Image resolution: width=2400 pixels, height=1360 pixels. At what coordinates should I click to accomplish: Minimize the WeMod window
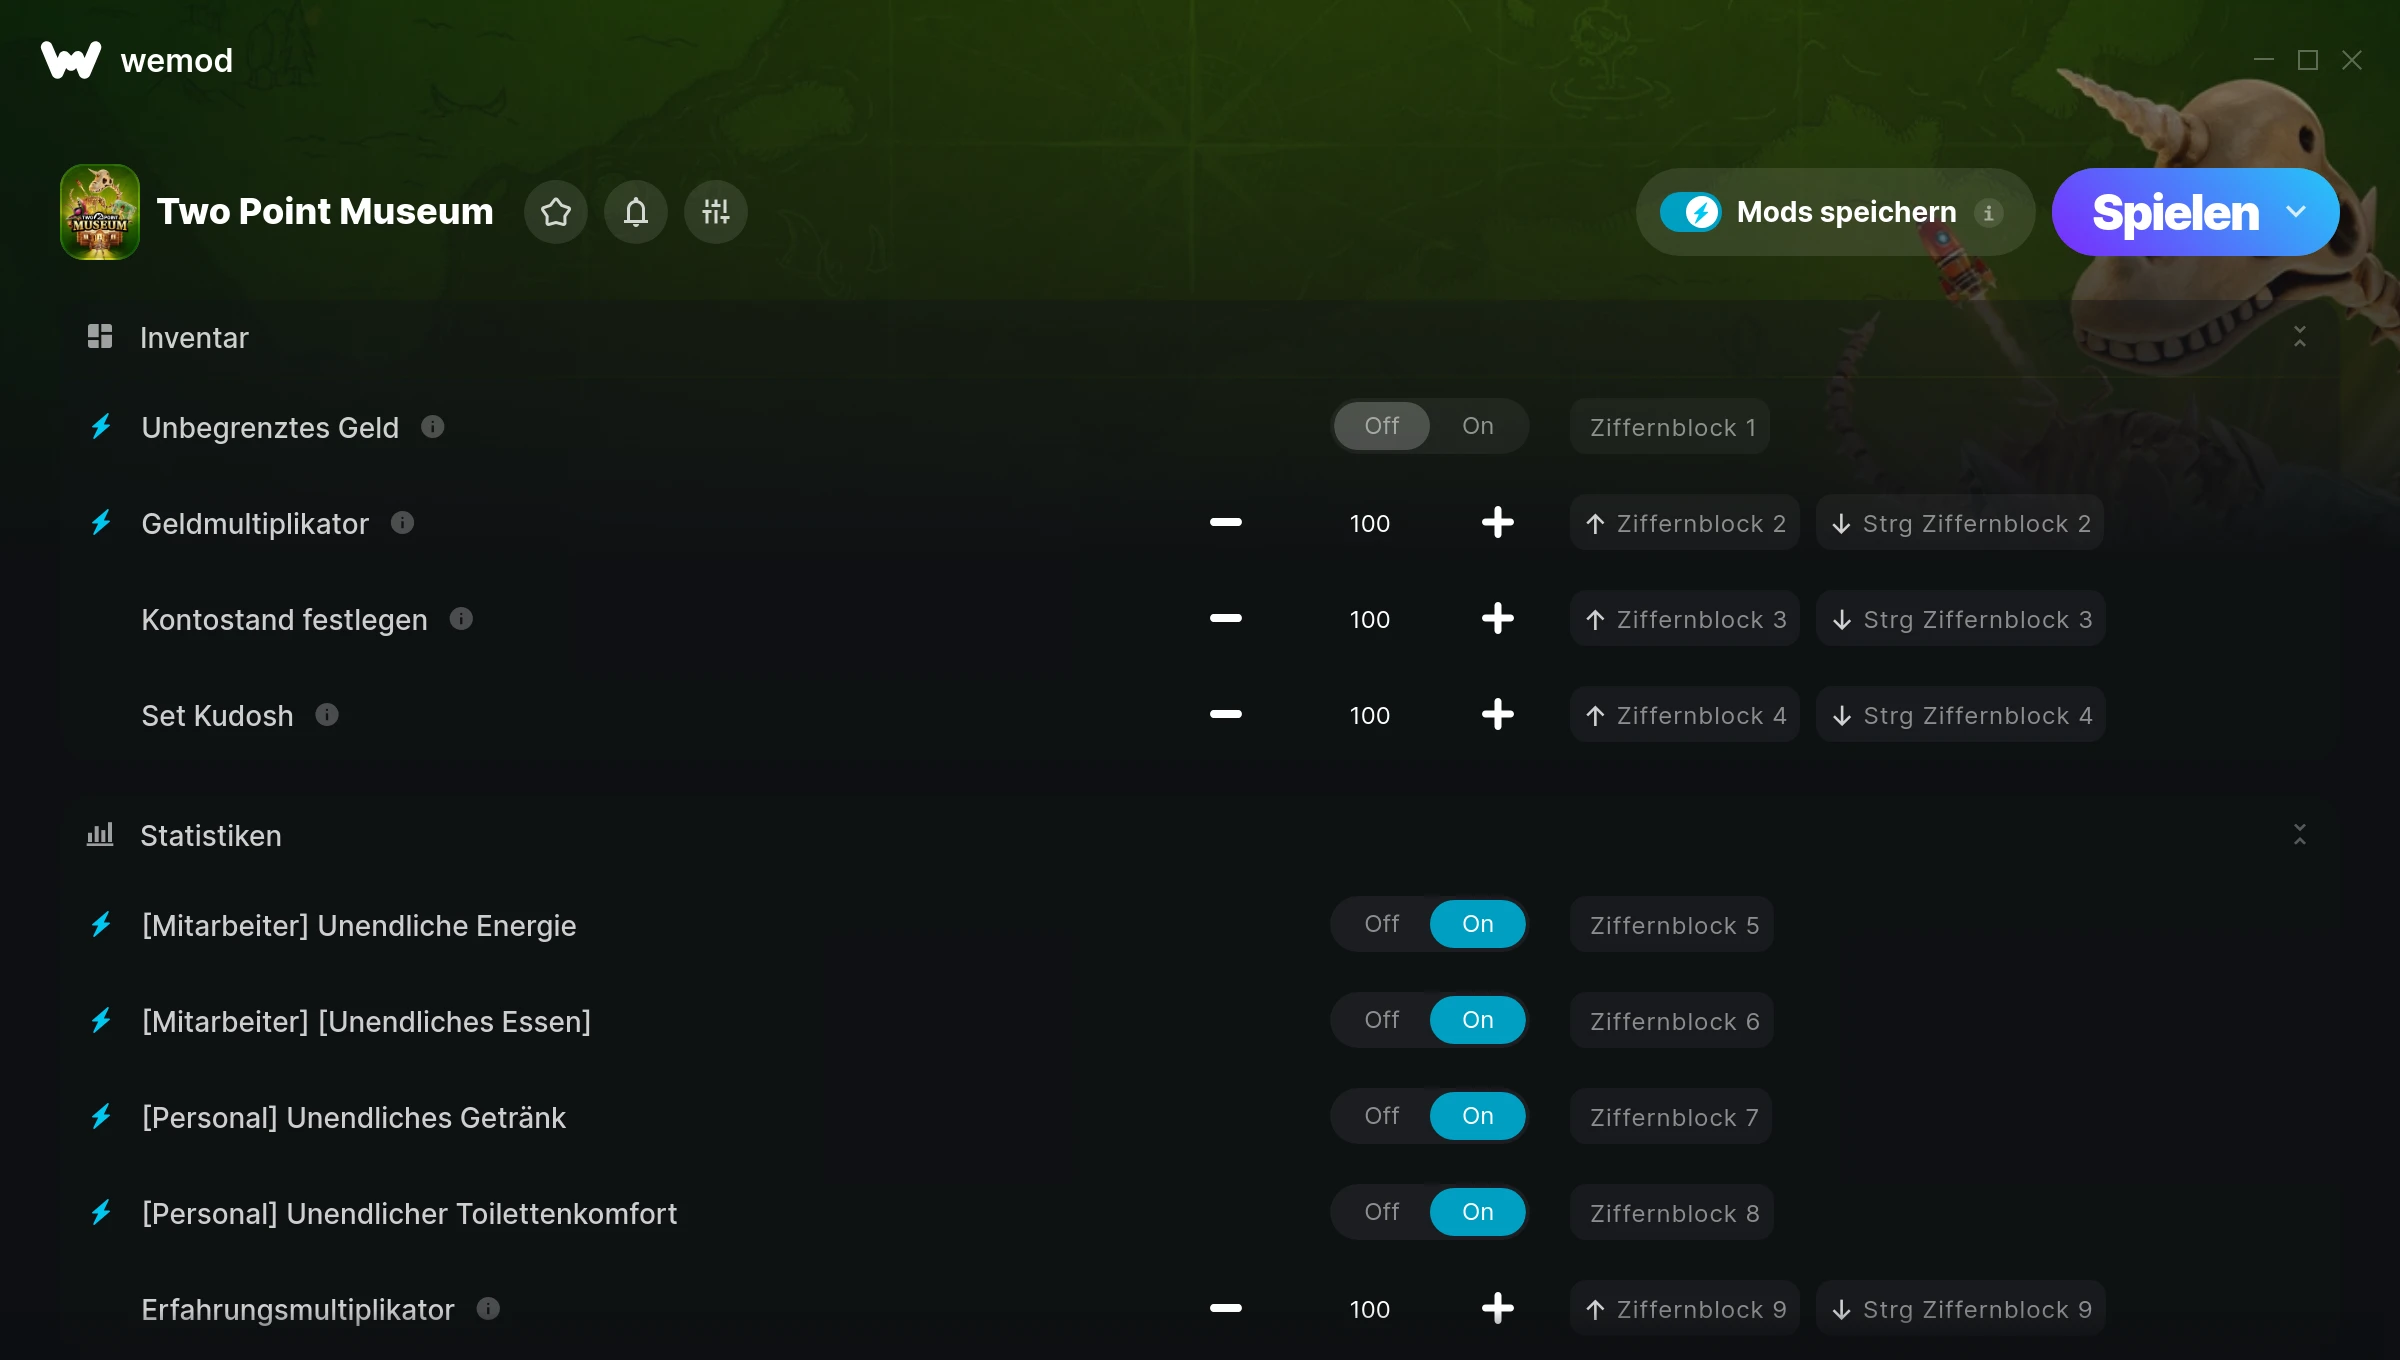click(2264, 60)
